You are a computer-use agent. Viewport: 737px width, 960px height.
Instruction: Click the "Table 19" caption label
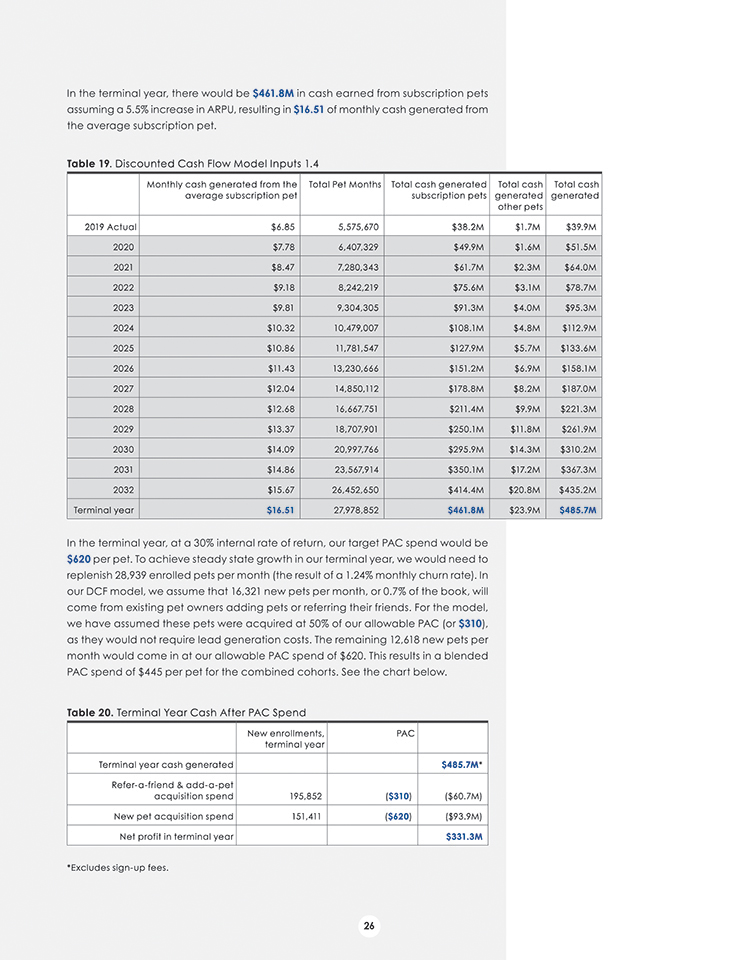88,163
